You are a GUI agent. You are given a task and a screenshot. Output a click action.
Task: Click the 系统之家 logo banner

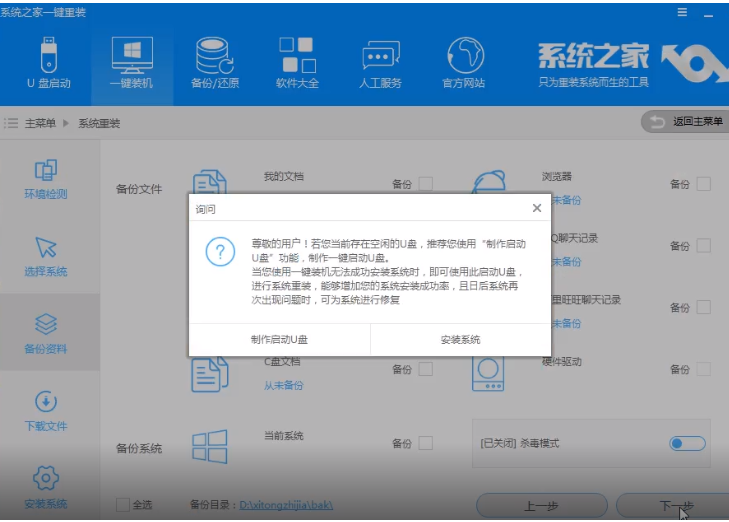click(x=632, y=64)
